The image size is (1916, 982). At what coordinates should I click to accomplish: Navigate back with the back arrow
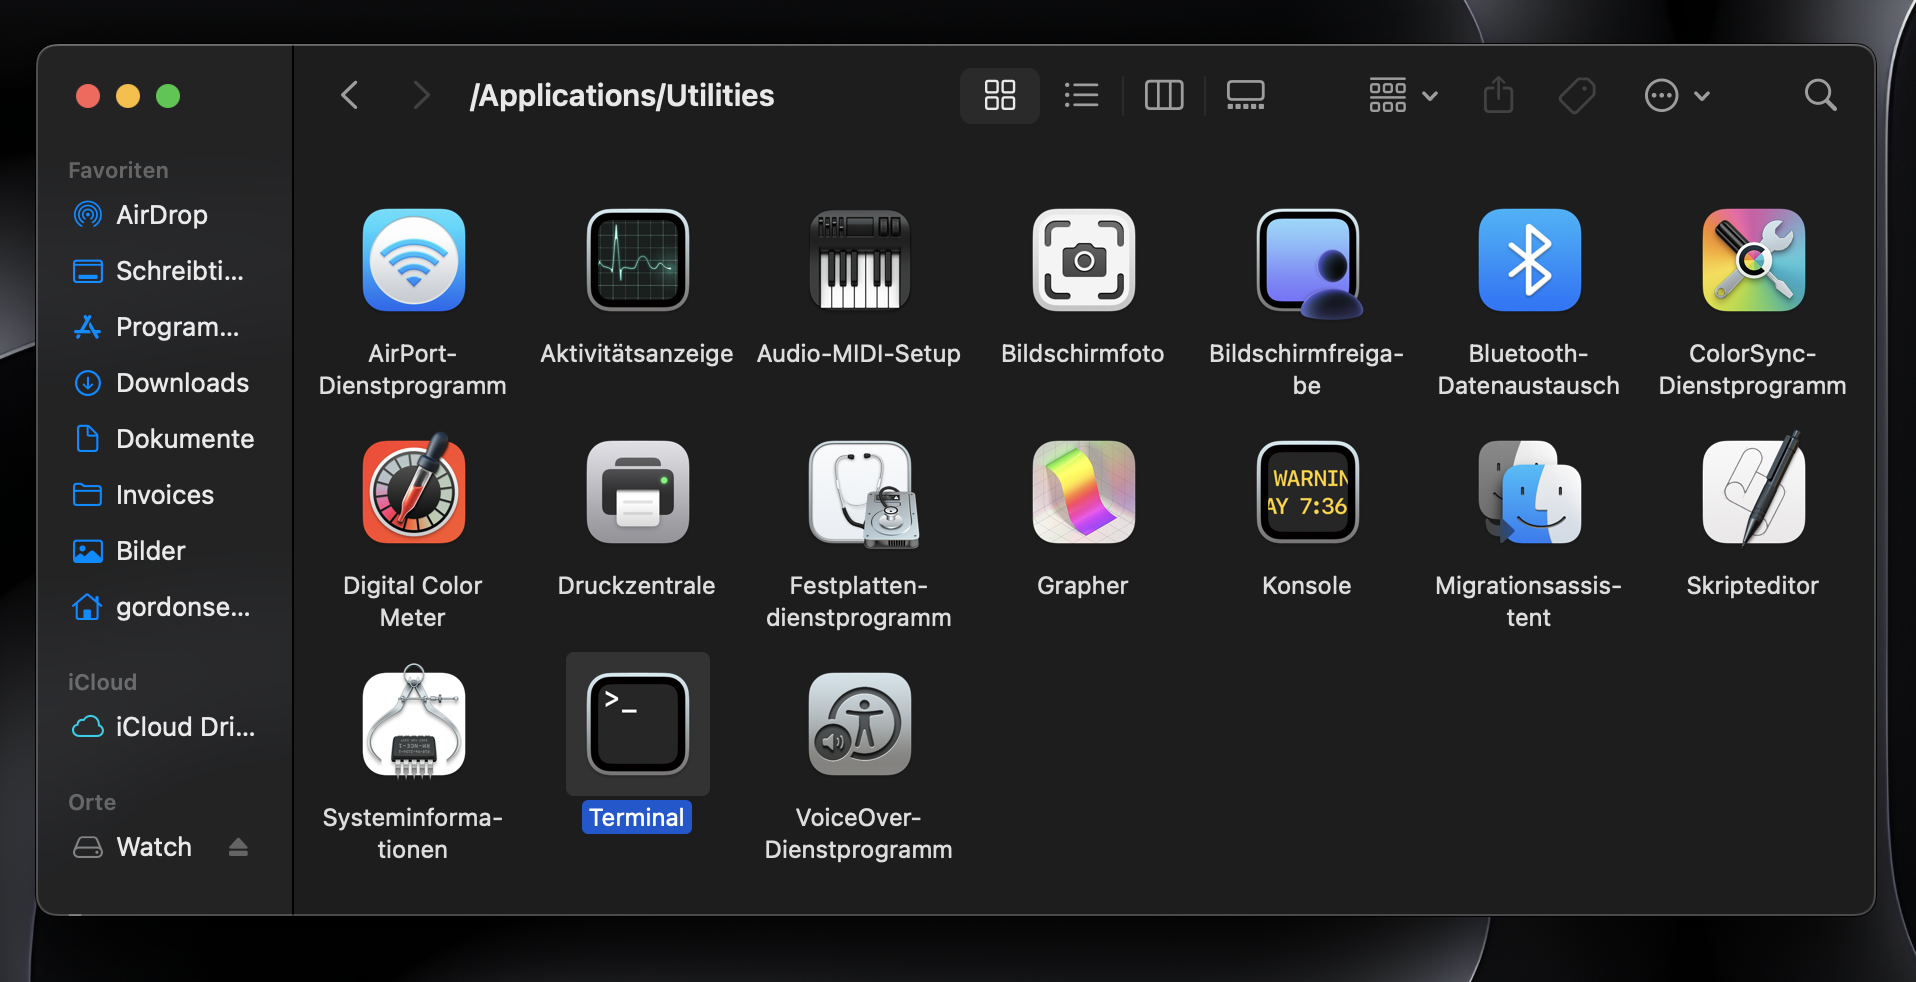[x=349, y=95]
